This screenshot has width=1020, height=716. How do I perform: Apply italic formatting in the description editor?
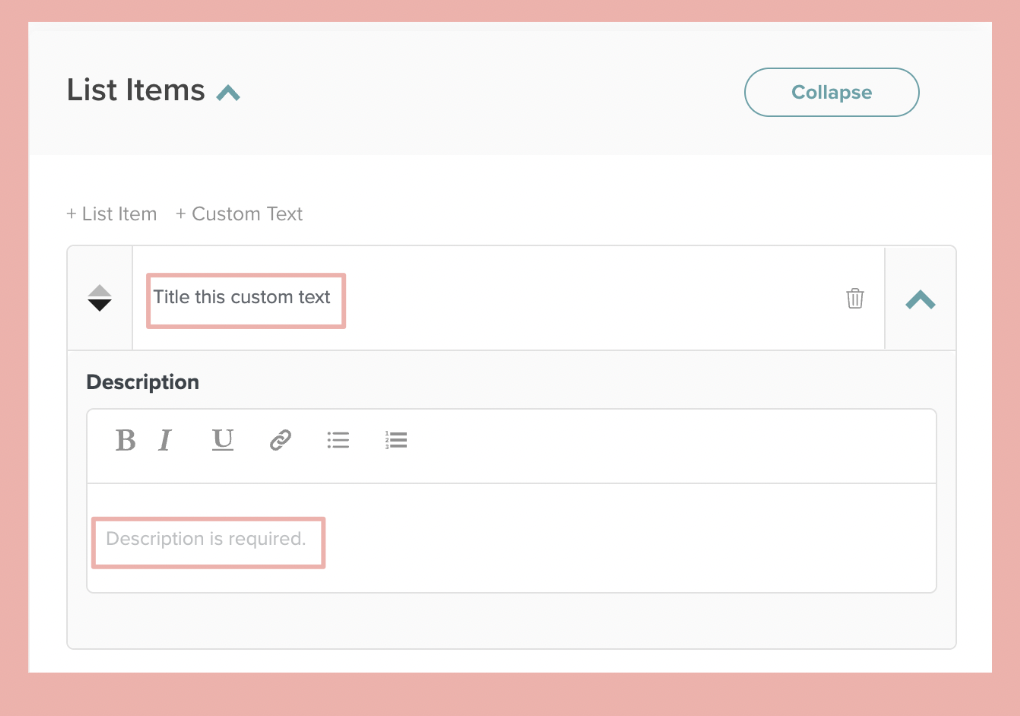[x=165, y=440]
